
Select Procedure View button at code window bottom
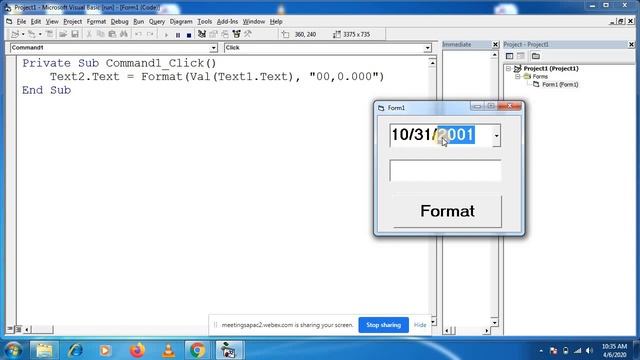(x=10, y=329)
